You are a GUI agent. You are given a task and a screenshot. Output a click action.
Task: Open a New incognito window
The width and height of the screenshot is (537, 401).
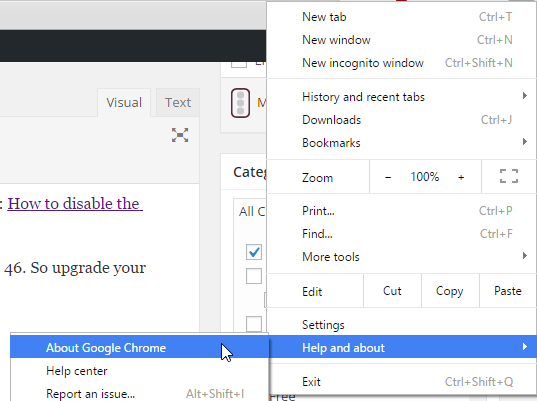pyautogui.click(x=401, y=63)
